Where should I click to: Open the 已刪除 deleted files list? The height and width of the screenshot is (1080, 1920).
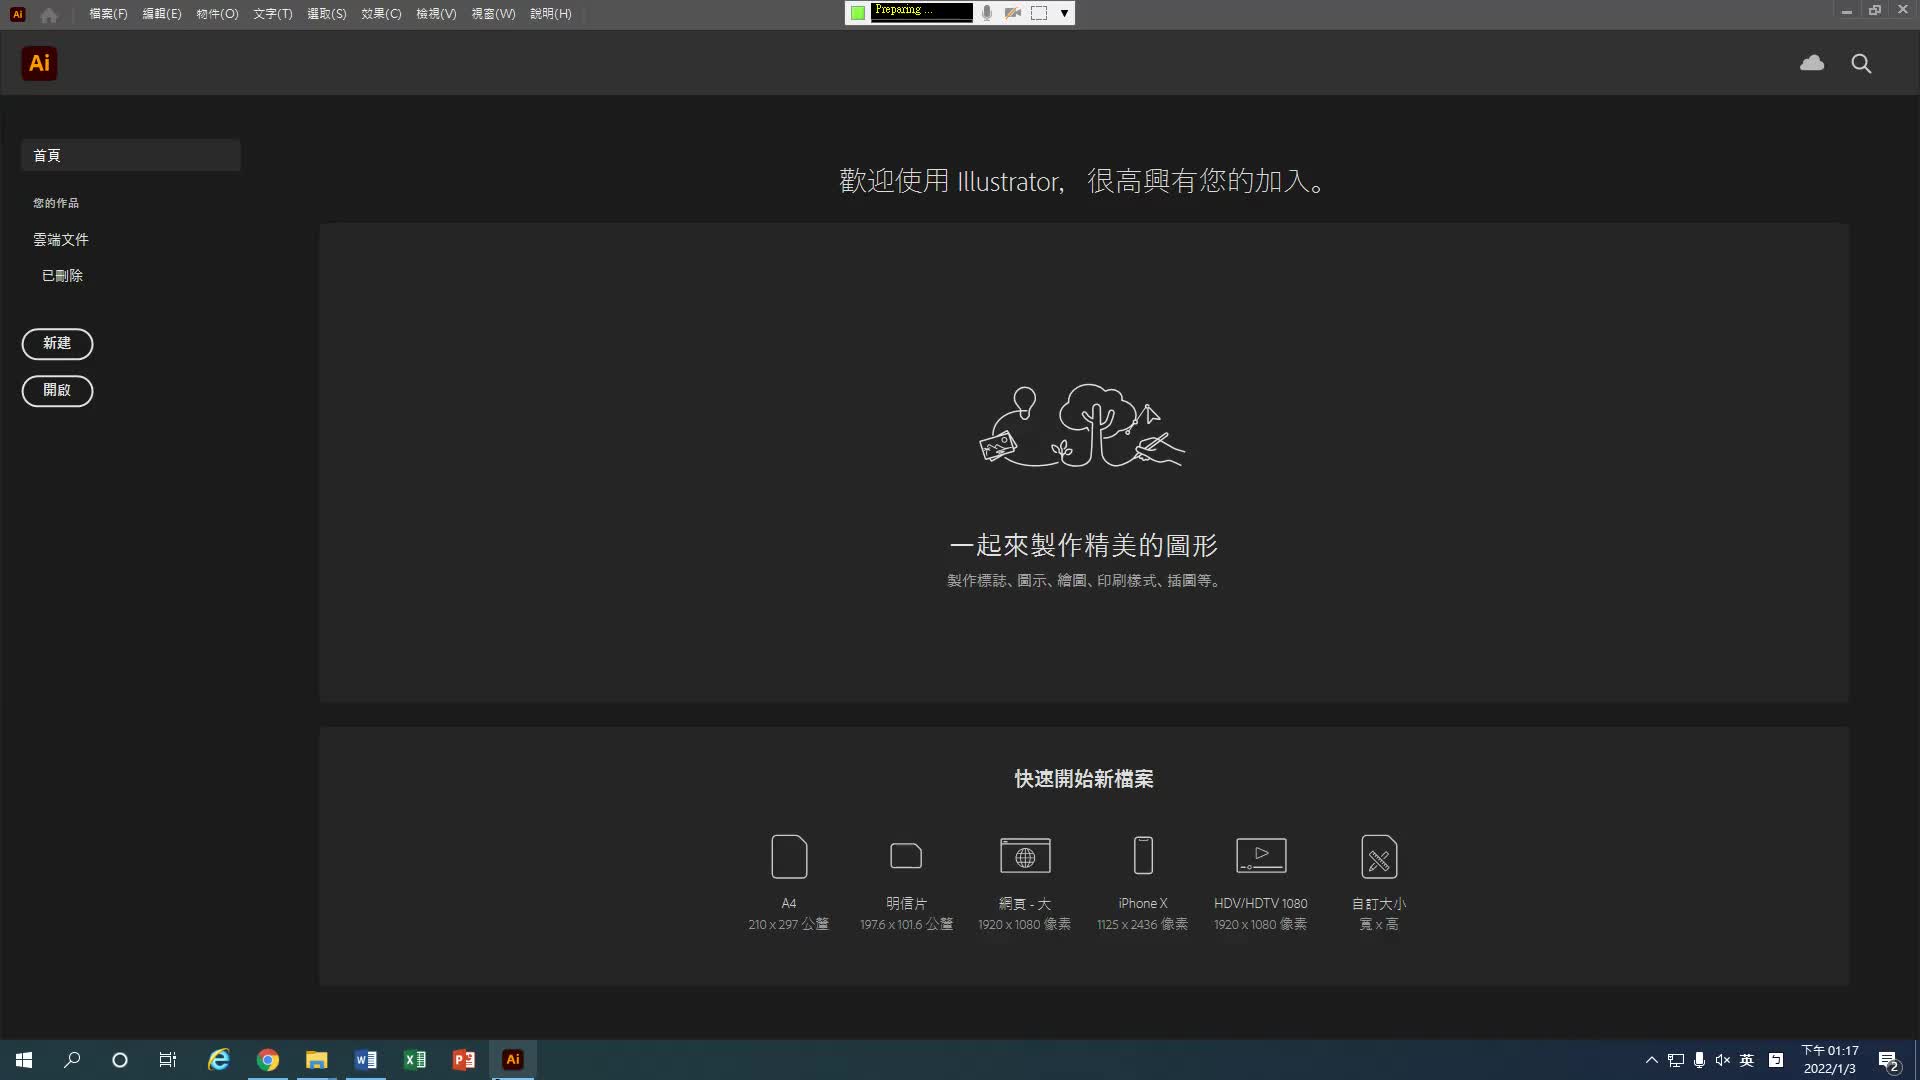tap(62, 276)
